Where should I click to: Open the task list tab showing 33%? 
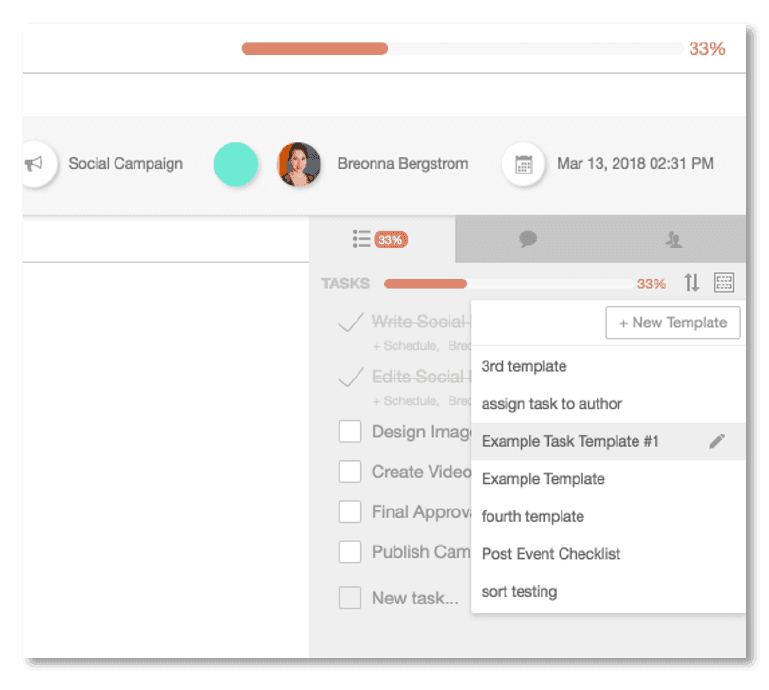click(x=380, y=239)
